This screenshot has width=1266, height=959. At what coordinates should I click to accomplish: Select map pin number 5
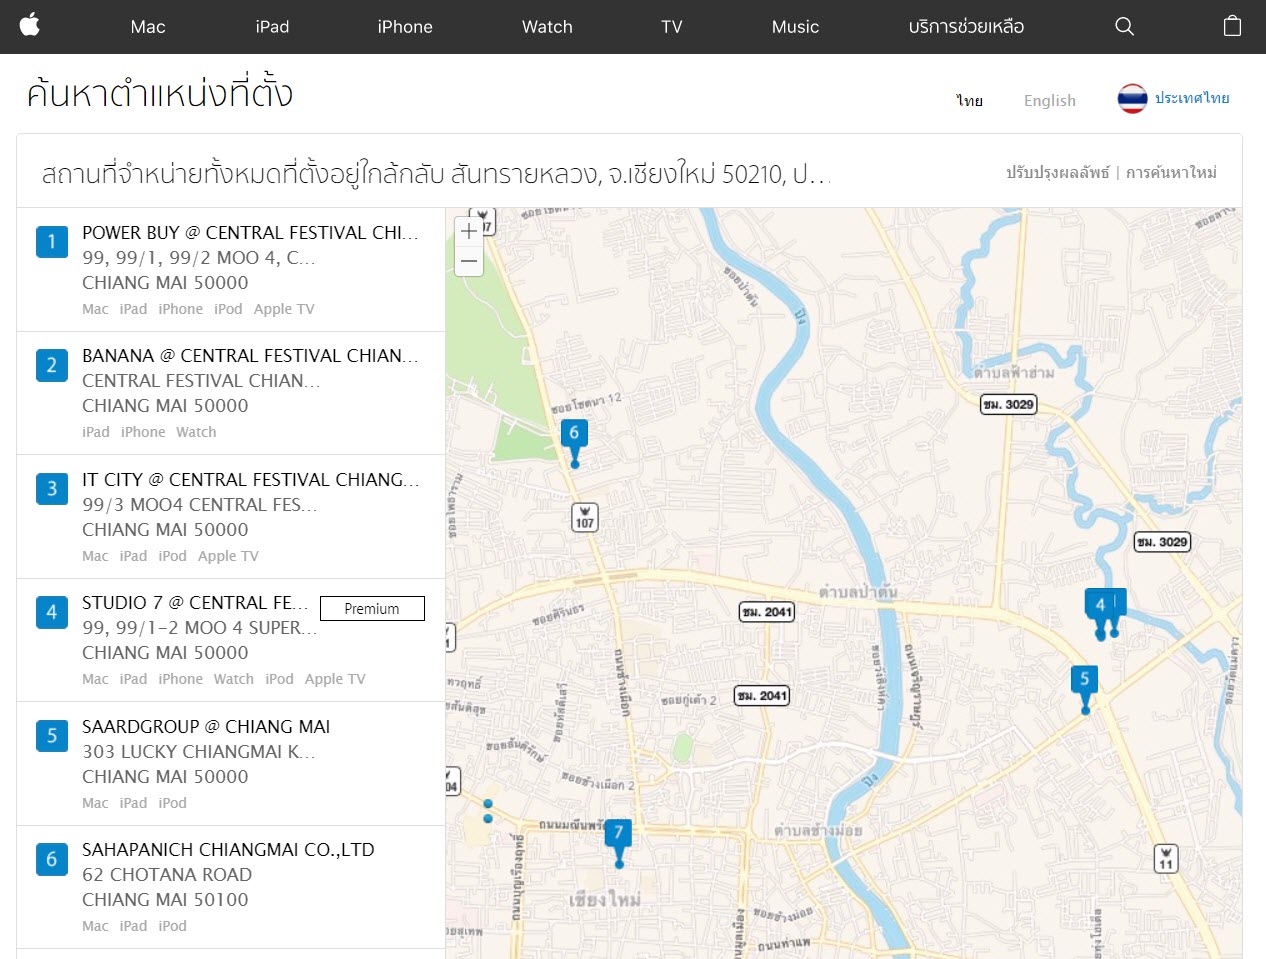1084,681
